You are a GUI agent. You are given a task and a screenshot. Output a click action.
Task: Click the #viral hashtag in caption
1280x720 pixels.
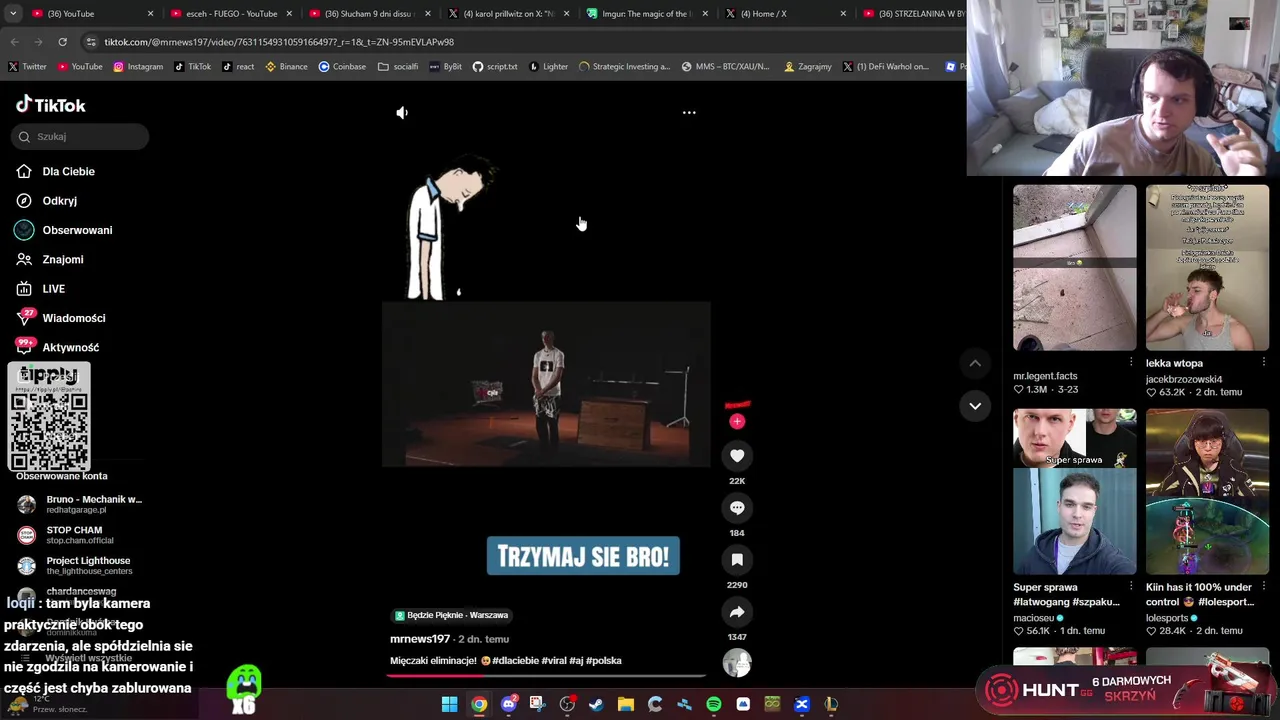pos(554,661)
